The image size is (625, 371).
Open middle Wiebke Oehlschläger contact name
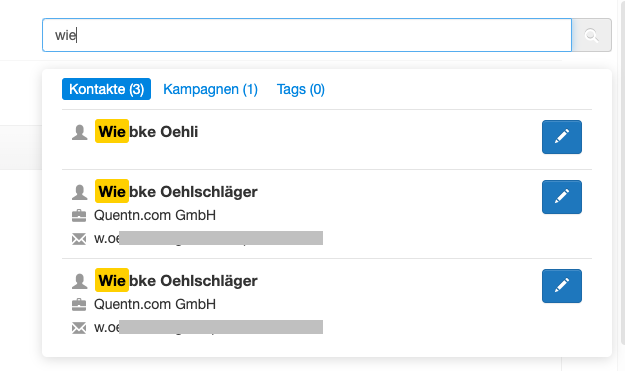(176, 192)
